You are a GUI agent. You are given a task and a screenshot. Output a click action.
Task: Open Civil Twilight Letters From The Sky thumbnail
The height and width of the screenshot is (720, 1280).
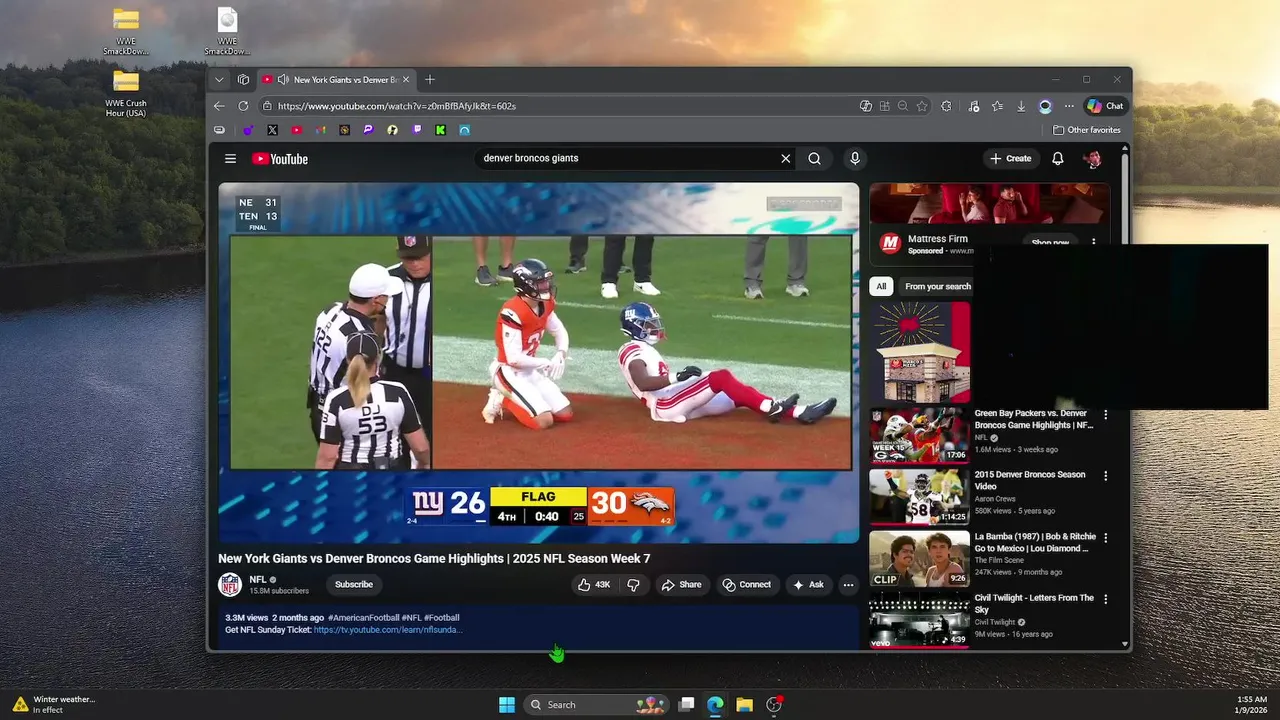tap(919, 619)
